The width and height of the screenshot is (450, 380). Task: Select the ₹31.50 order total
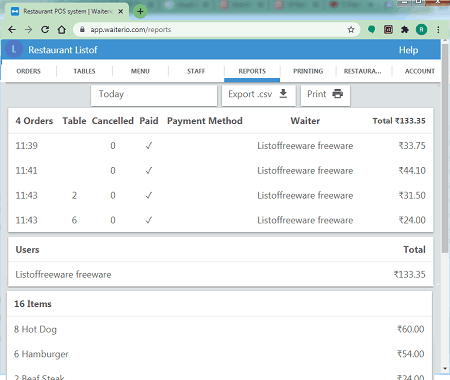click(412, 195)
